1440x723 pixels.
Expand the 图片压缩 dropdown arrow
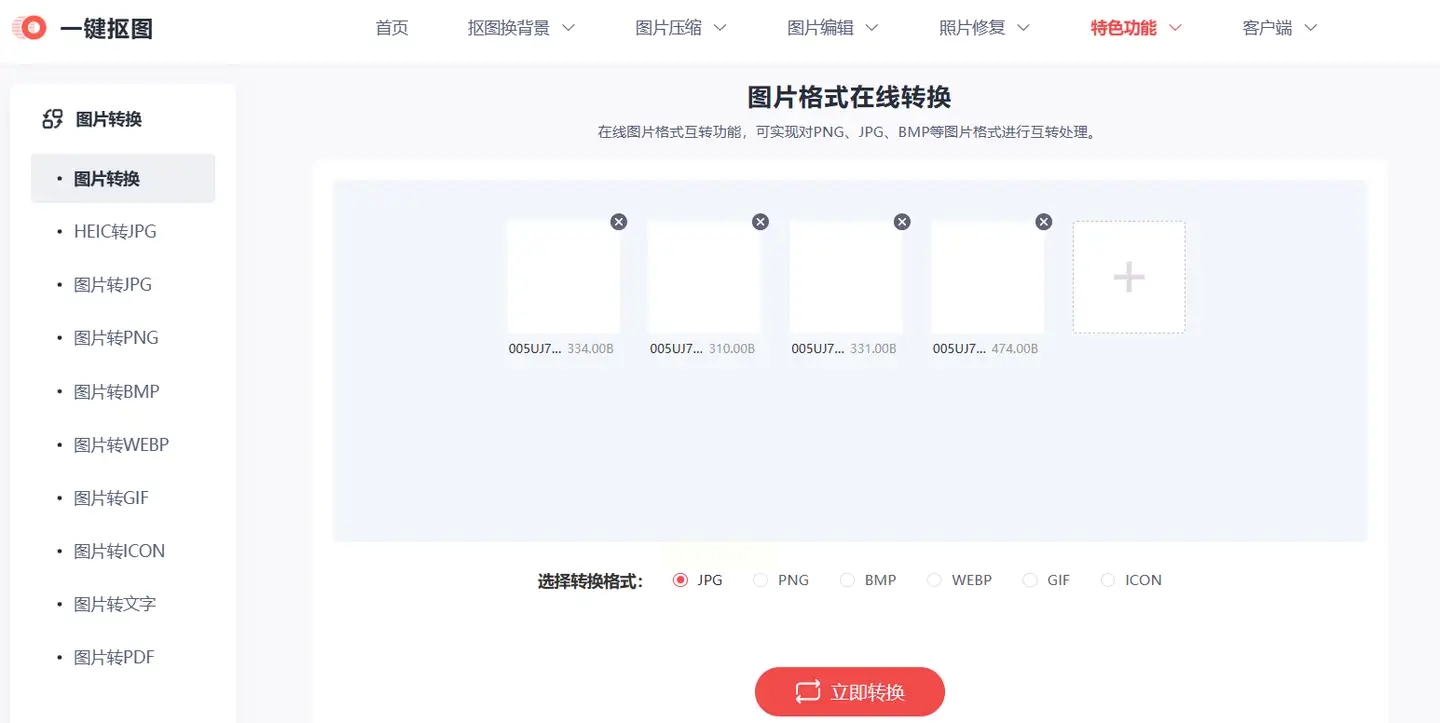(x=720, y=28)
